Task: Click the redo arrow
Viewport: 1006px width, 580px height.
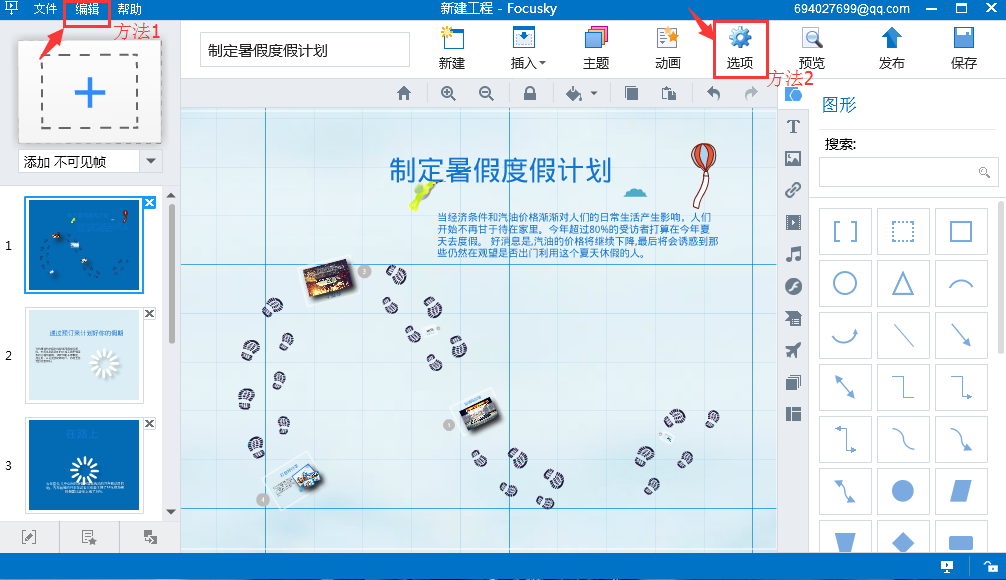Action: click(751, 94)
